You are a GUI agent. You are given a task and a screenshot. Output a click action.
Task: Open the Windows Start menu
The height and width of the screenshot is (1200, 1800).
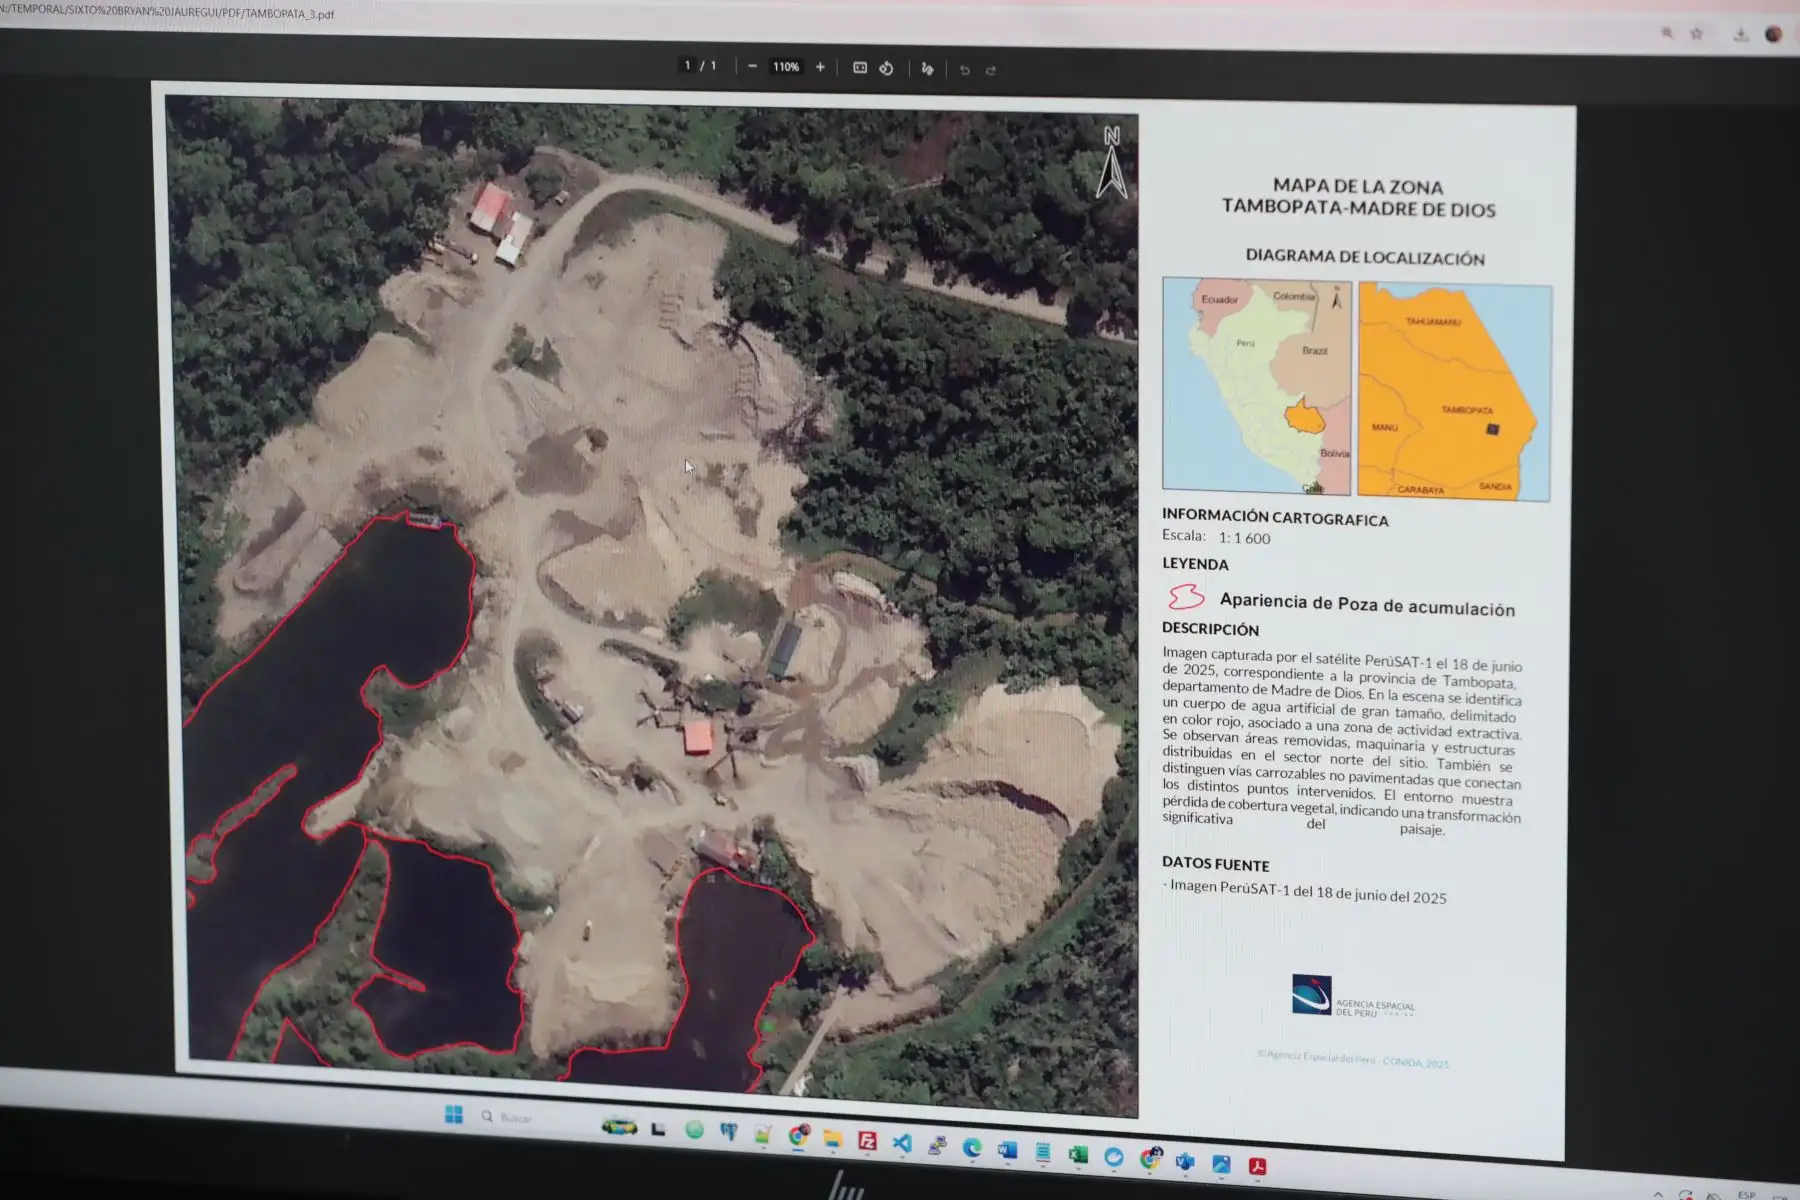tap(453, 1114)
